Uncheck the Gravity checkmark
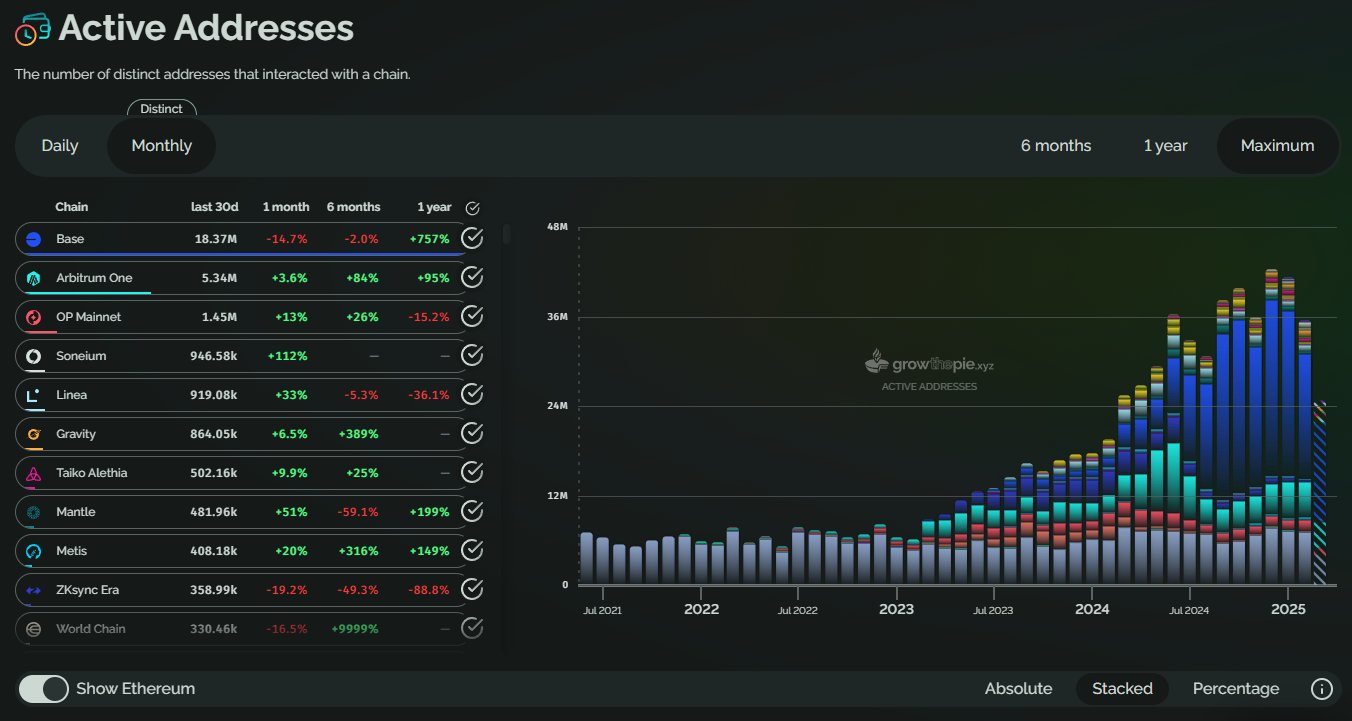The image size is (1352, 721). click(472, 434)
